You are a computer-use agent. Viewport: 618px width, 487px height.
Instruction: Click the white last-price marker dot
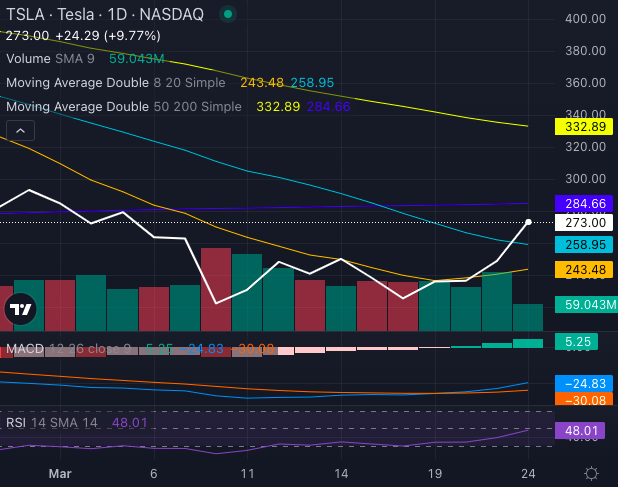coord(528,221)
